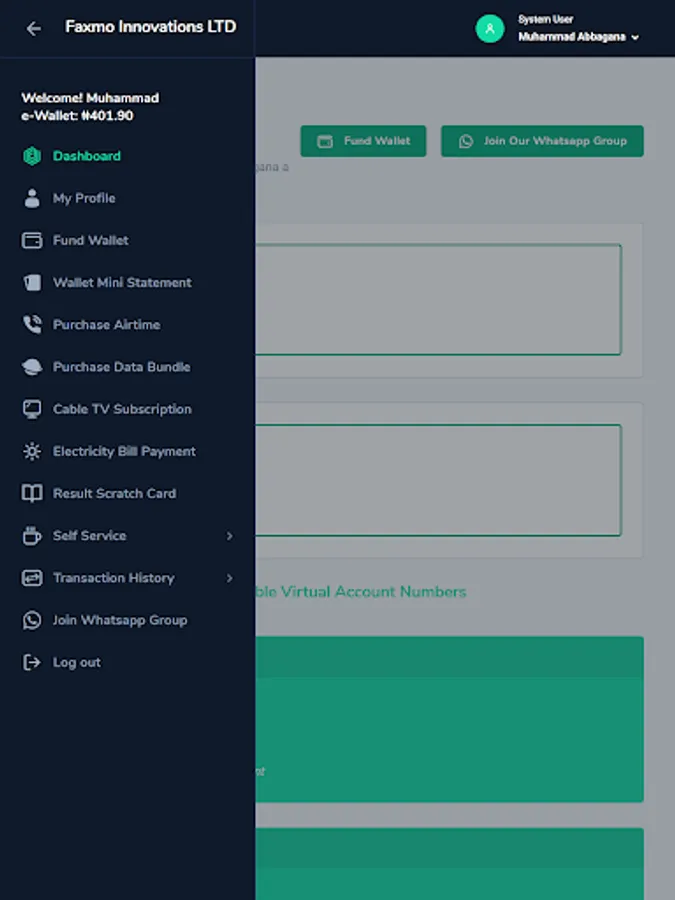The height and width of the screenshot is (900, 675).
Task: Click the green user avatar icon
Action: pos(490,29)
